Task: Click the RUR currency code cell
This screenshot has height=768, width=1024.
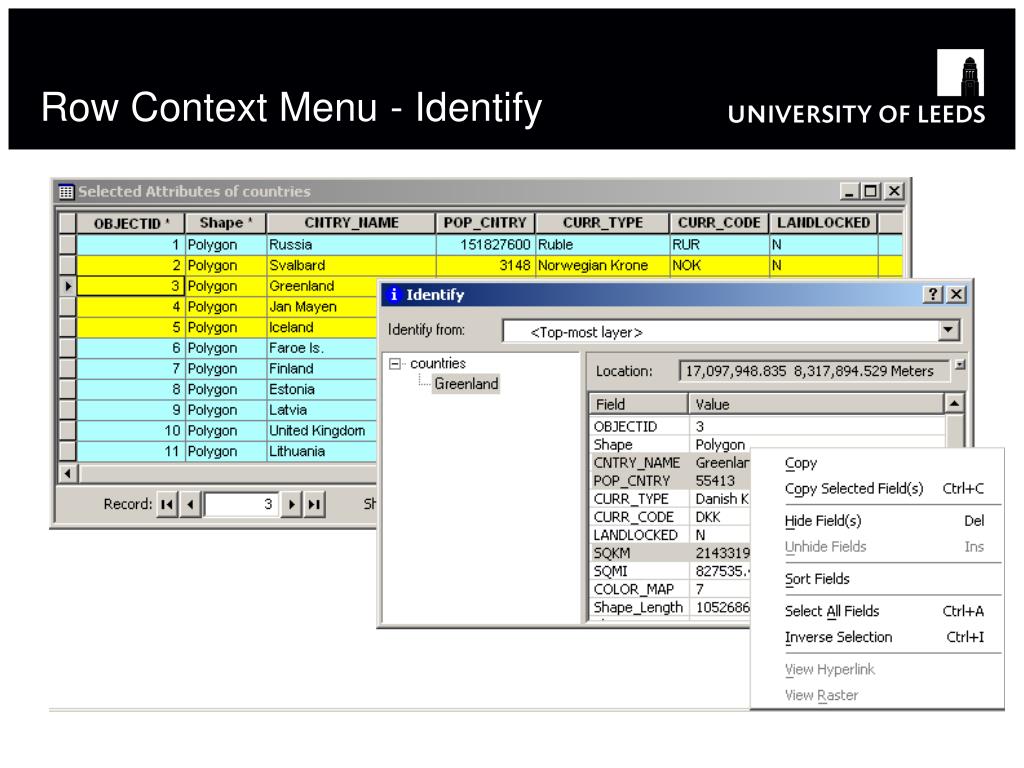Action: point(719,245)
